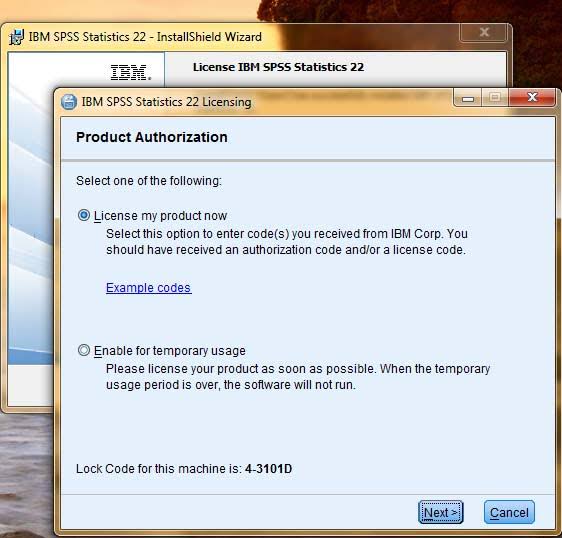This screenshot has height=538, width=562.
Task: Click the authorization code description paragraph
Action: (x=287, y=242)
